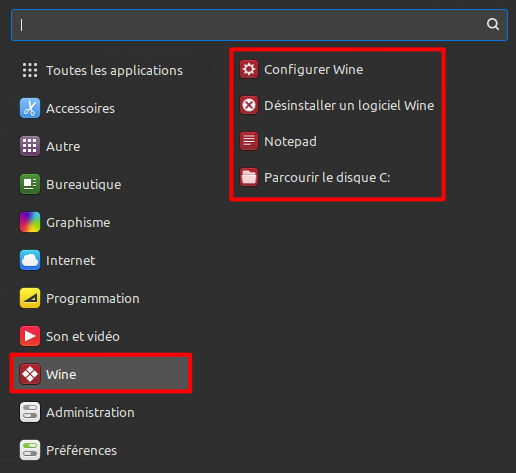The image size is (516, 473).
Task: Open the Préférences category
Action: click(102, 450)
